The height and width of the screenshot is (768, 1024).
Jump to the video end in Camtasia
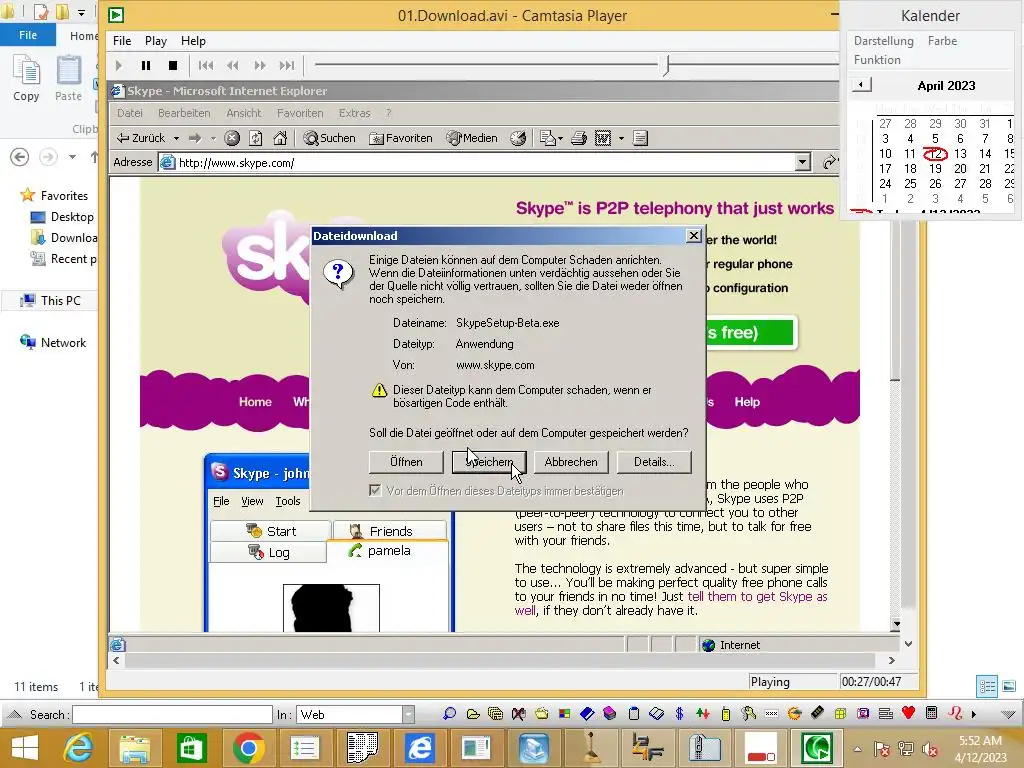pos(287,65)
